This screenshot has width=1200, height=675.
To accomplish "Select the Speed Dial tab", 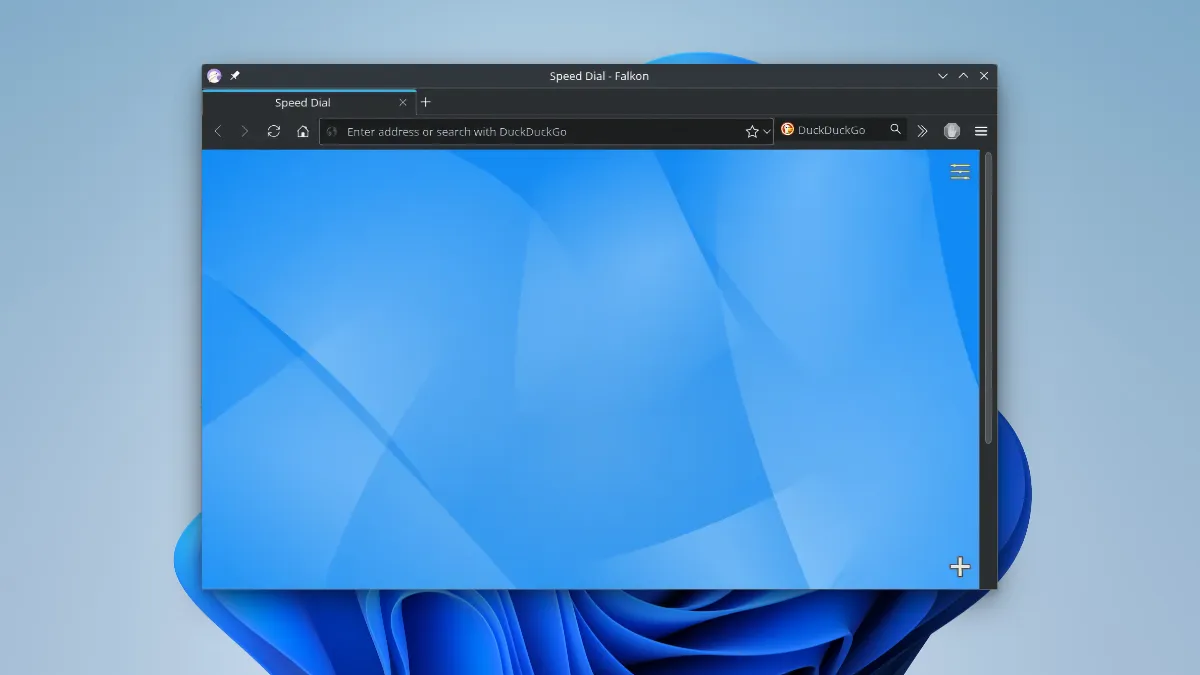I will point(302,103).
